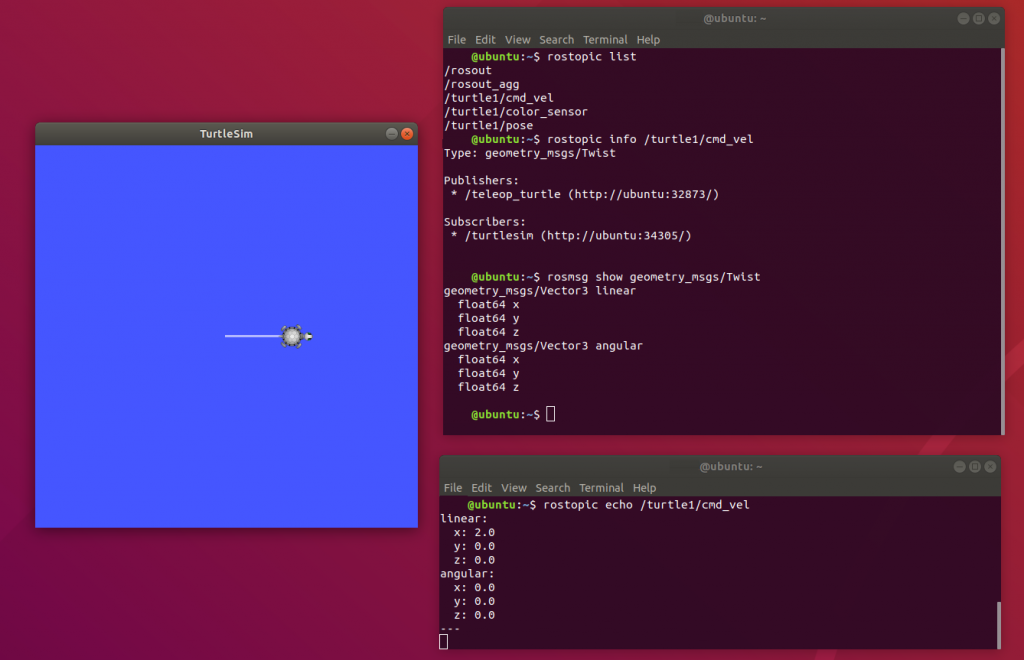Click the TurtleSim title bar
Viewport: 1024px width, 660px height.
tap(226, 133)
